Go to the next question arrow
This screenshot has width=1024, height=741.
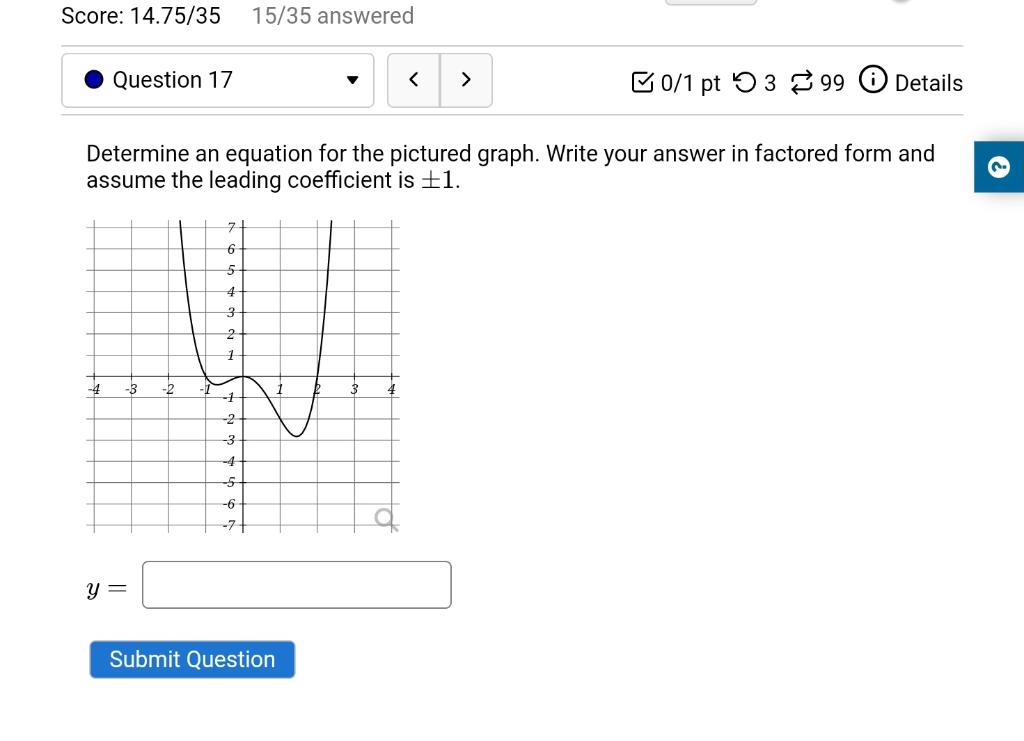tap(466, 80)
